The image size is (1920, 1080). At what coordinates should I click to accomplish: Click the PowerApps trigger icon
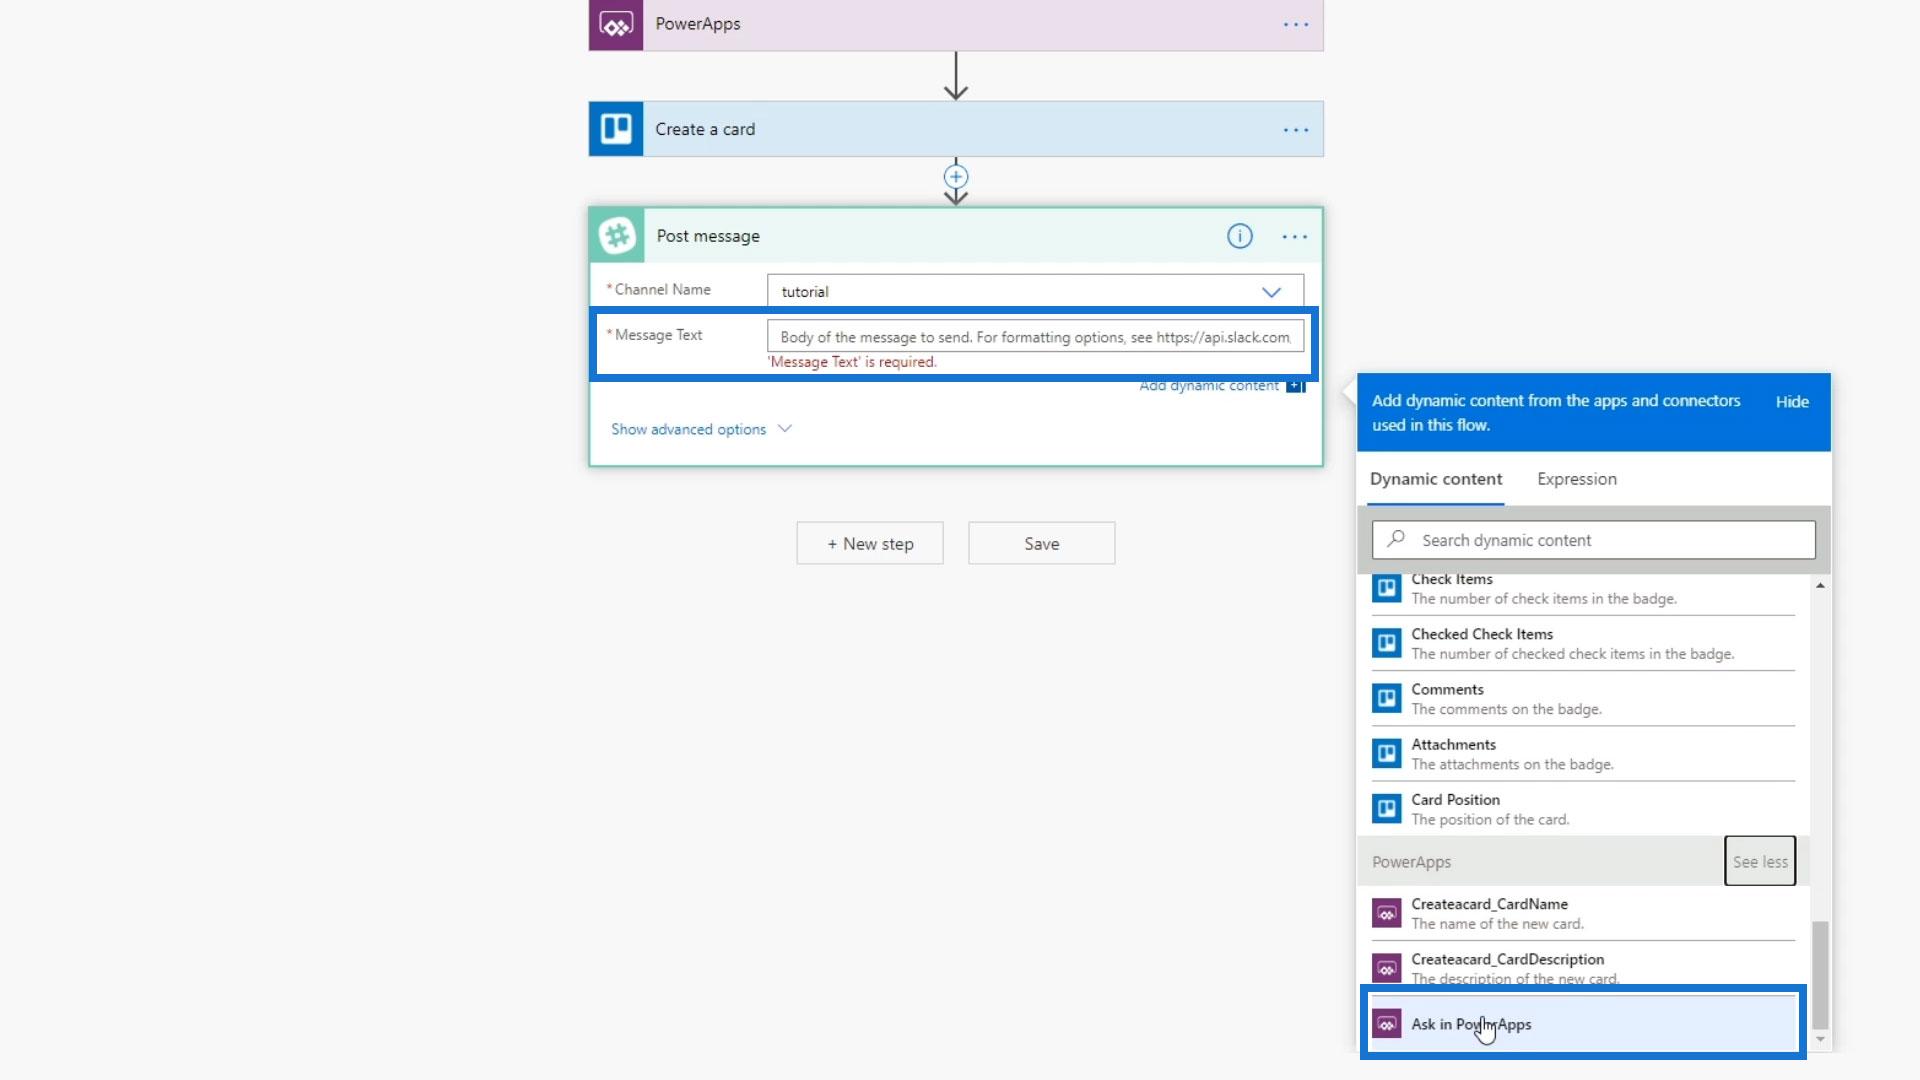coord(616,24)
